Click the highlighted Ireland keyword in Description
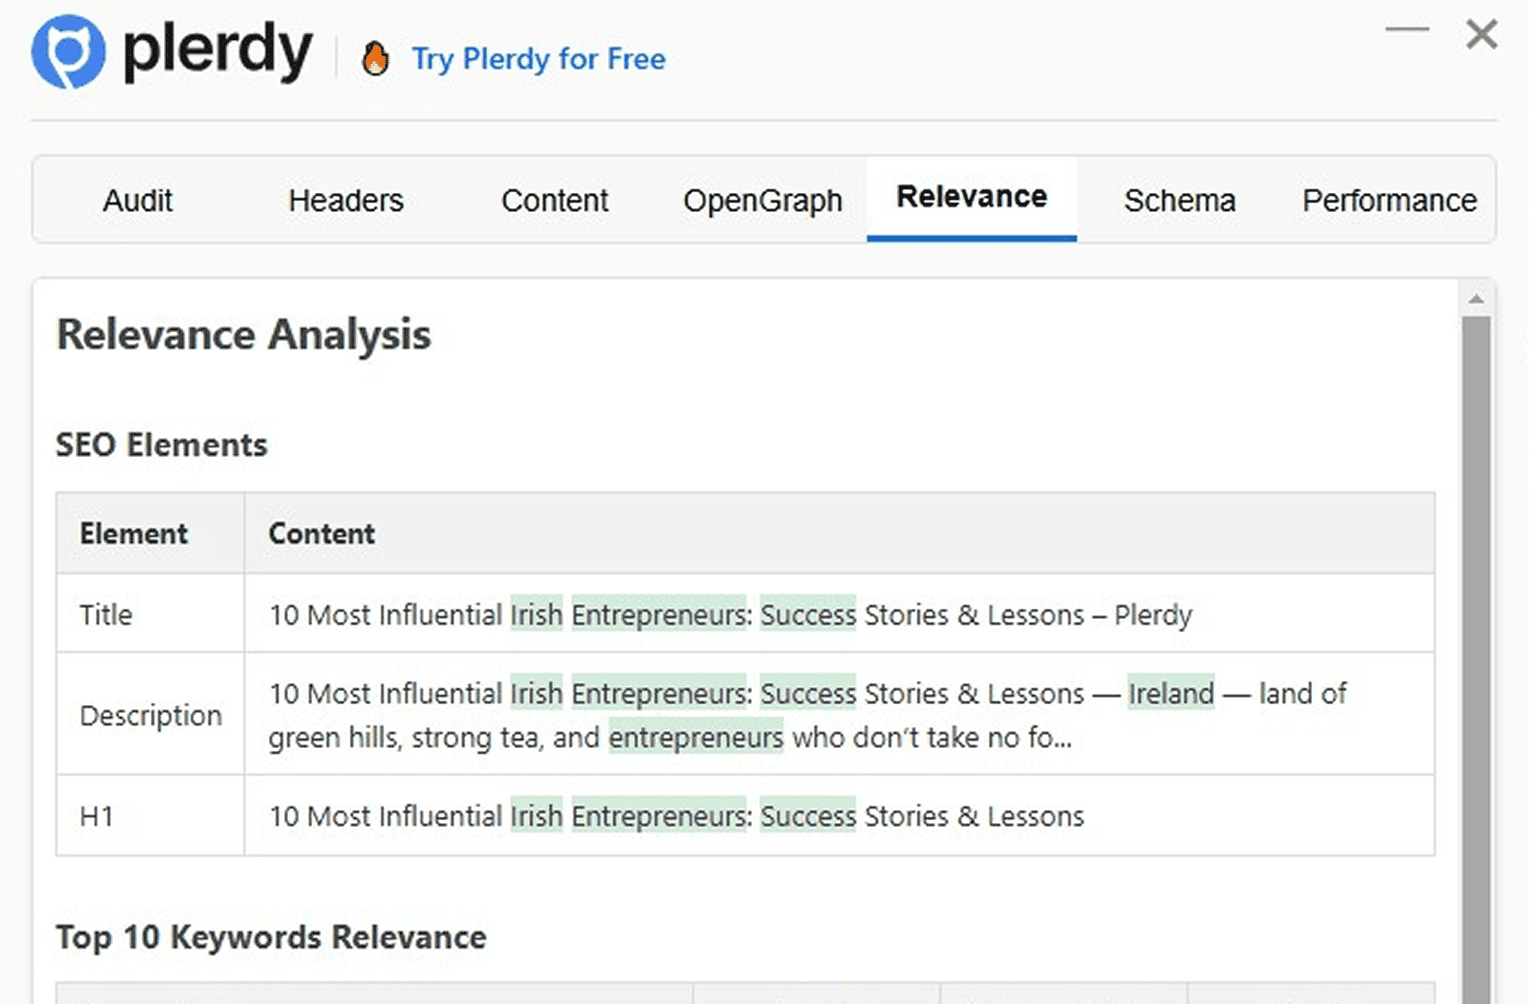1529x1004 pixels. (1171, 693)
